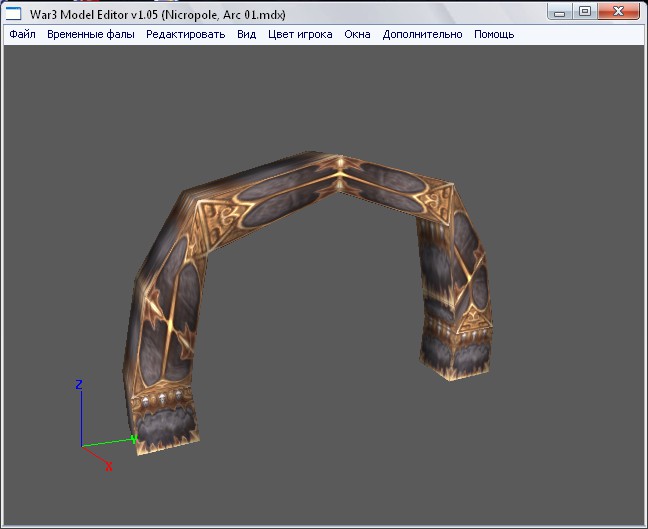Open the Временные фалы menu

tap(91, 34)
